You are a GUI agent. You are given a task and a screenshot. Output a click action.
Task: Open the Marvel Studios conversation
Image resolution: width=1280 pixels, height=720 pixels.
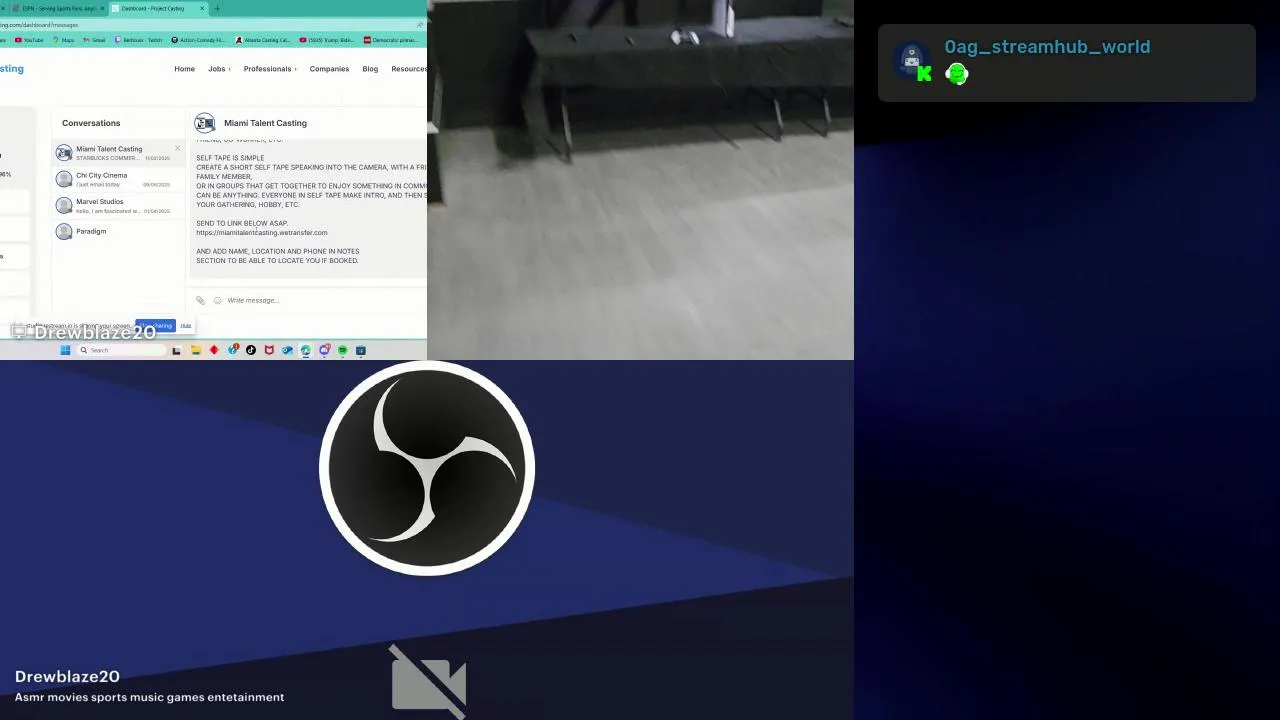[118, 205]
